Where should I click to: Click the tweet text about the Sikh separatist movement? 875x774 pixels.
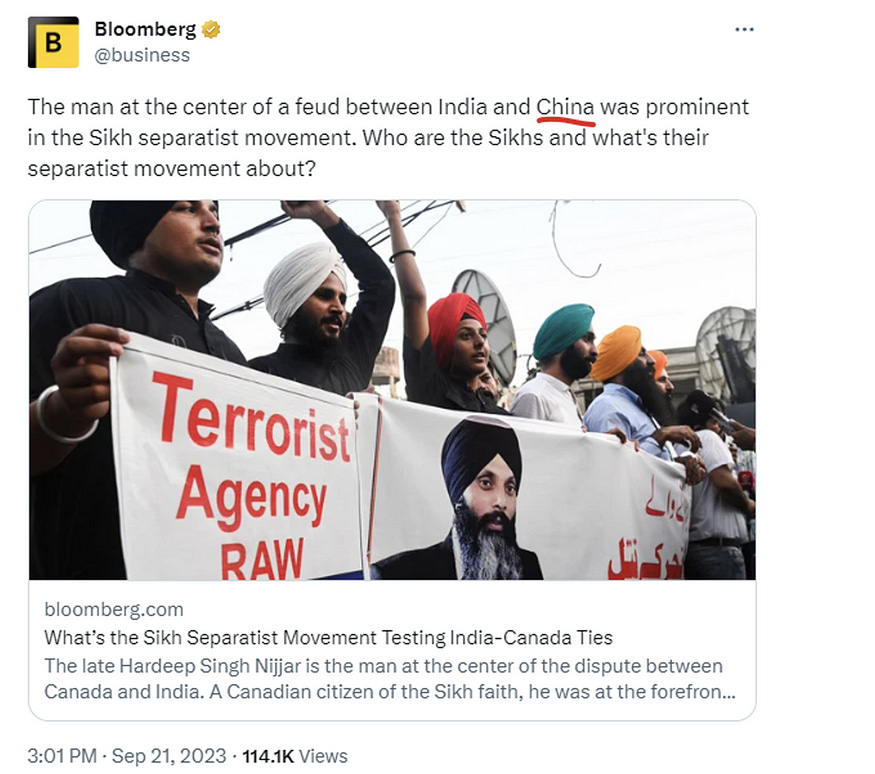[x=388, y=137]
